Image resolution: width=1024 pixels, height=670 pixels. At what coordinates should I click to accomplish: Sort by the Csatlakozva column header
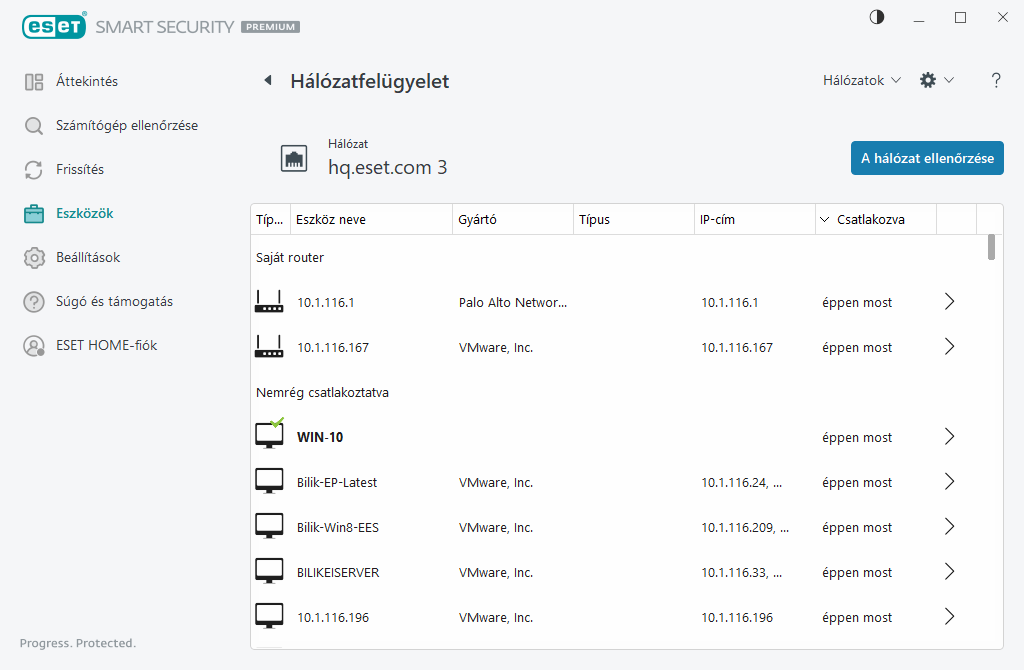click(870, 219)
